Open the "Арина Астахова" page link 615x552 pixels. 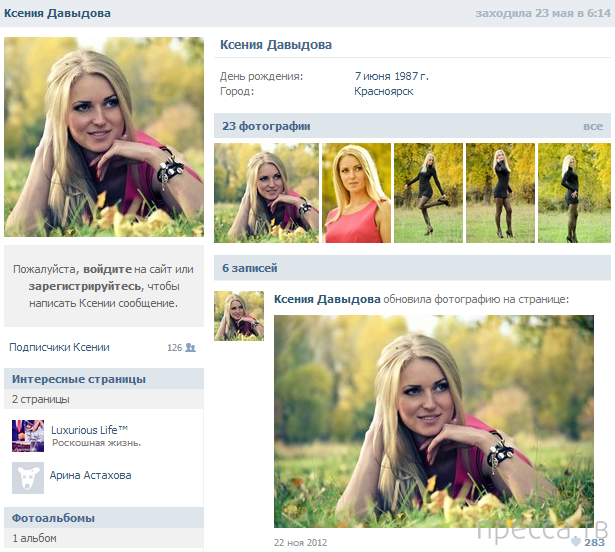tap(91, 476)
